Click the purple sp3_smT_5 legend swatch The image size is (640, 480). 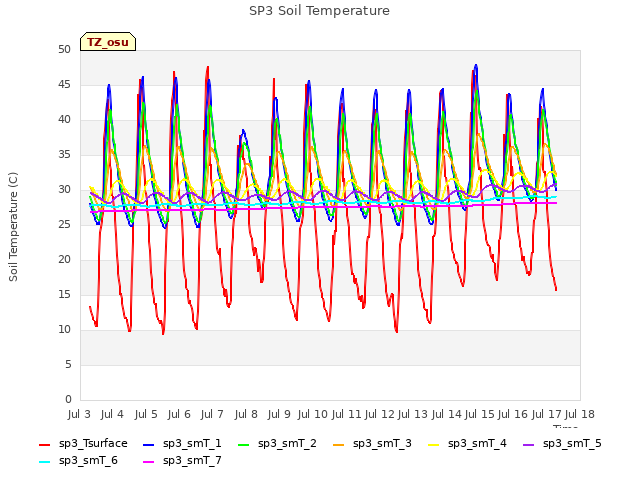tap(529, 444)
